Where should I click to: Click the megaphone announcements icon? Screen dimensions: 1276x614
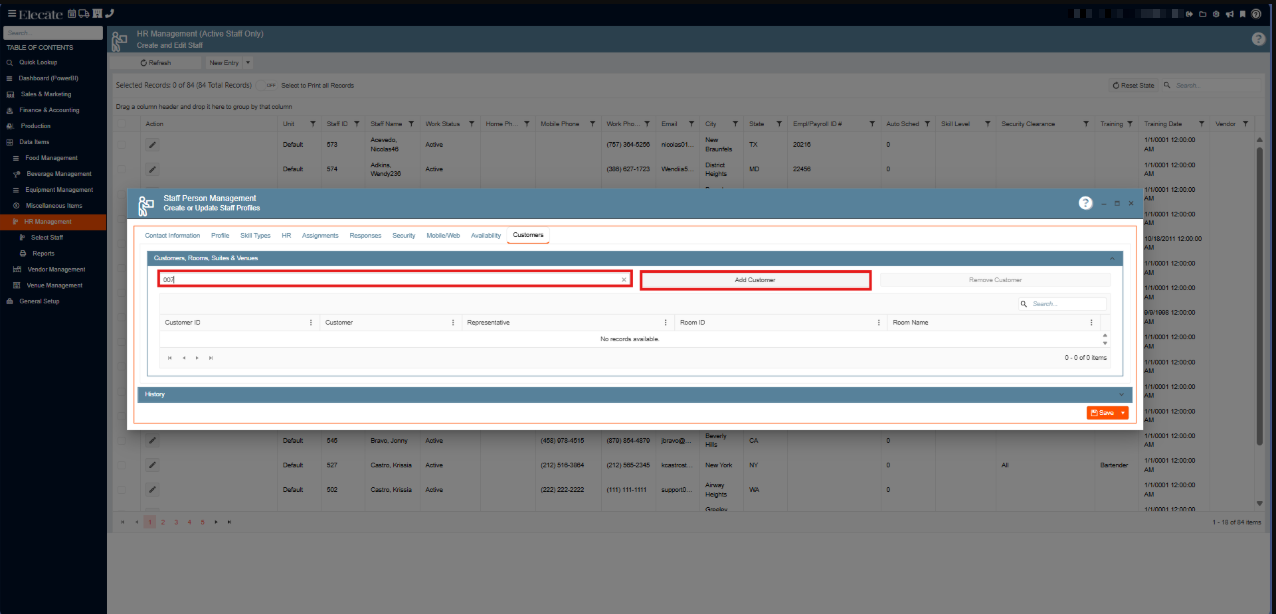1229,14
